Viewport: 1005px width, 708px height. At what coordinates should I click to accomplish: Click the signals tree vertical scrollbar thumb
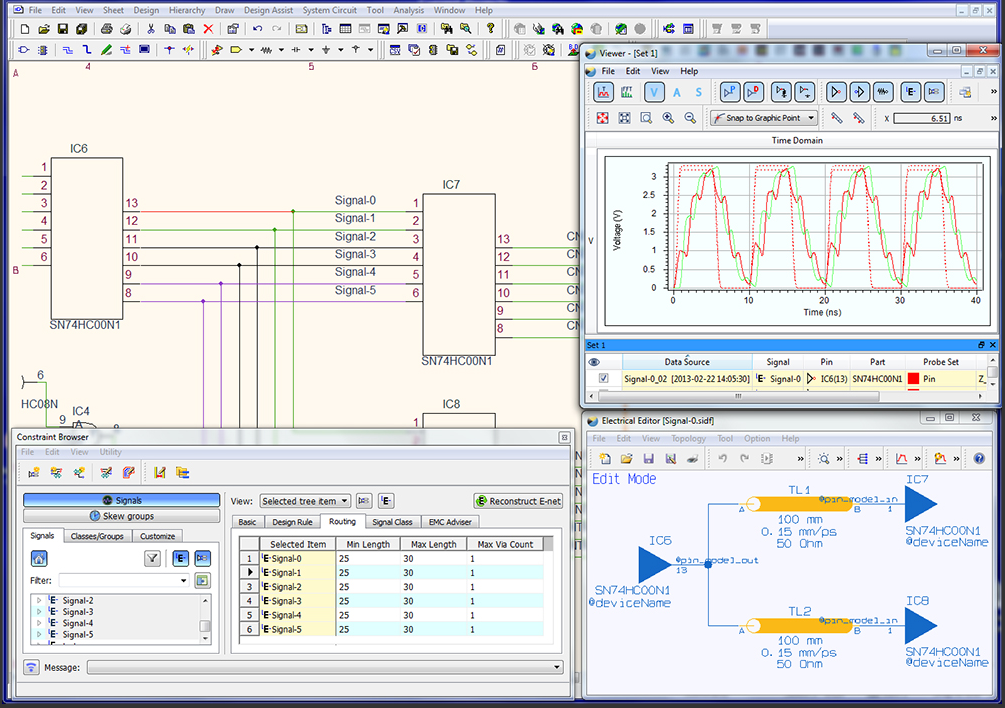(205, 626)
